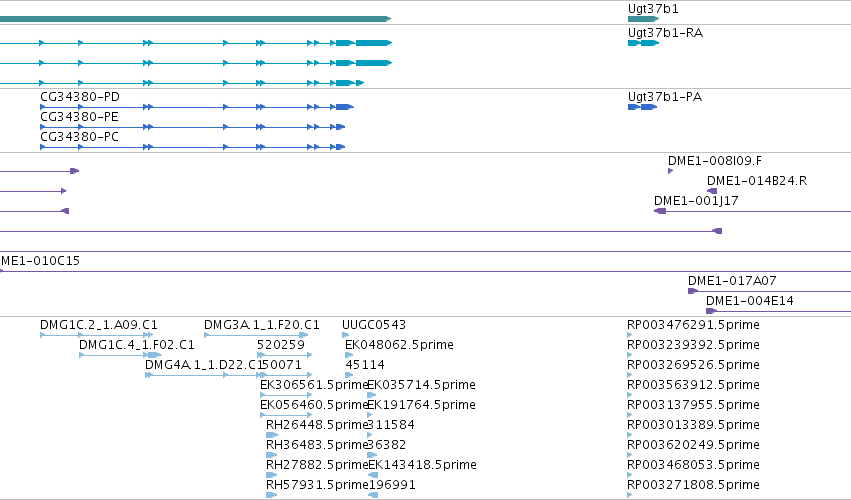Select the blue protein glyph under Ugt37b1-PA
Viewport: 851px width, 500px height.
click(642, 107)
